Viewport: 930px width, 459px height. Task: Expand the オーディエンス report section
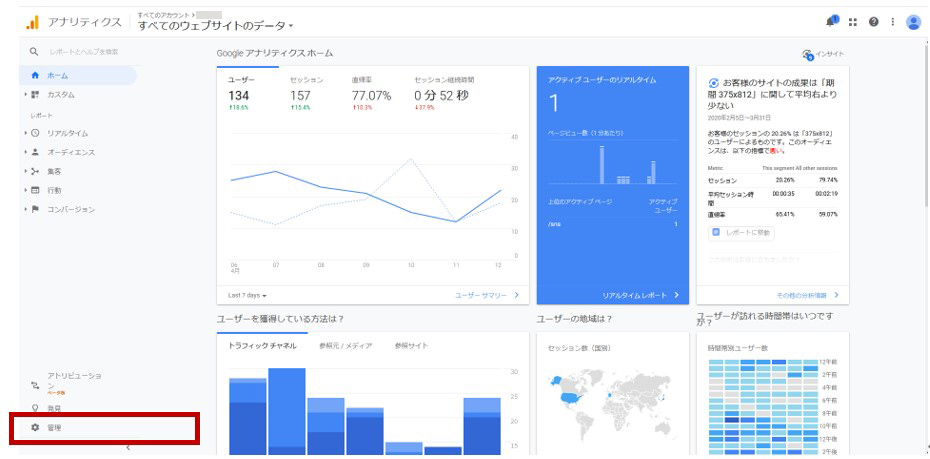[70, 152]
